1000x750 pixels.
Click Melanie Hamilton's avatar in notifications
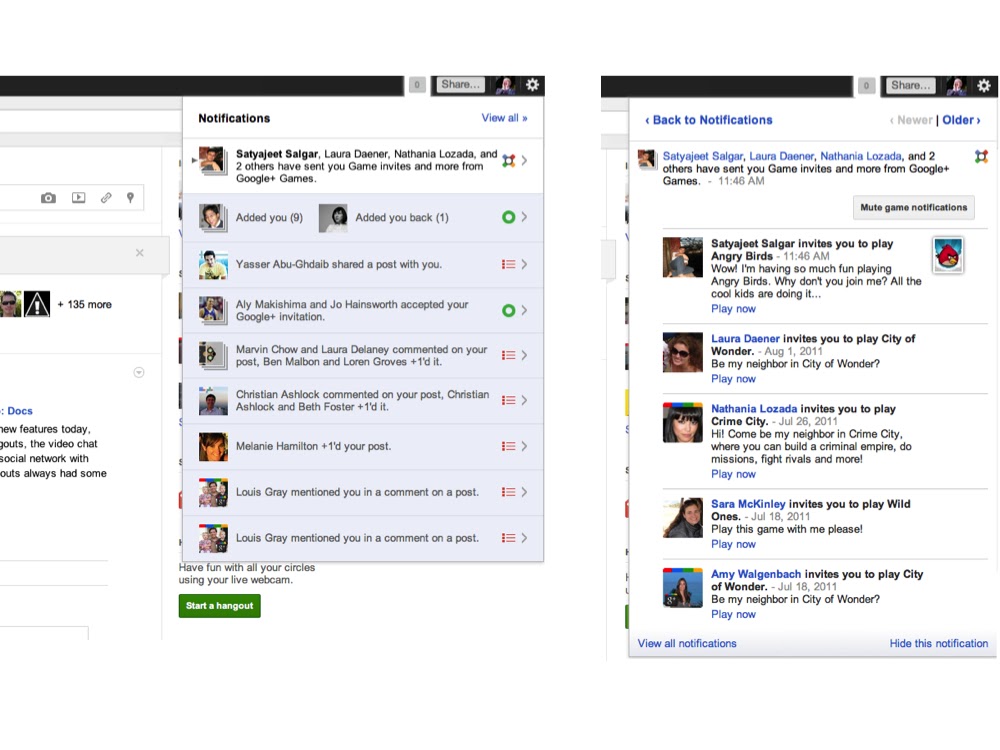tap(213, 446)
